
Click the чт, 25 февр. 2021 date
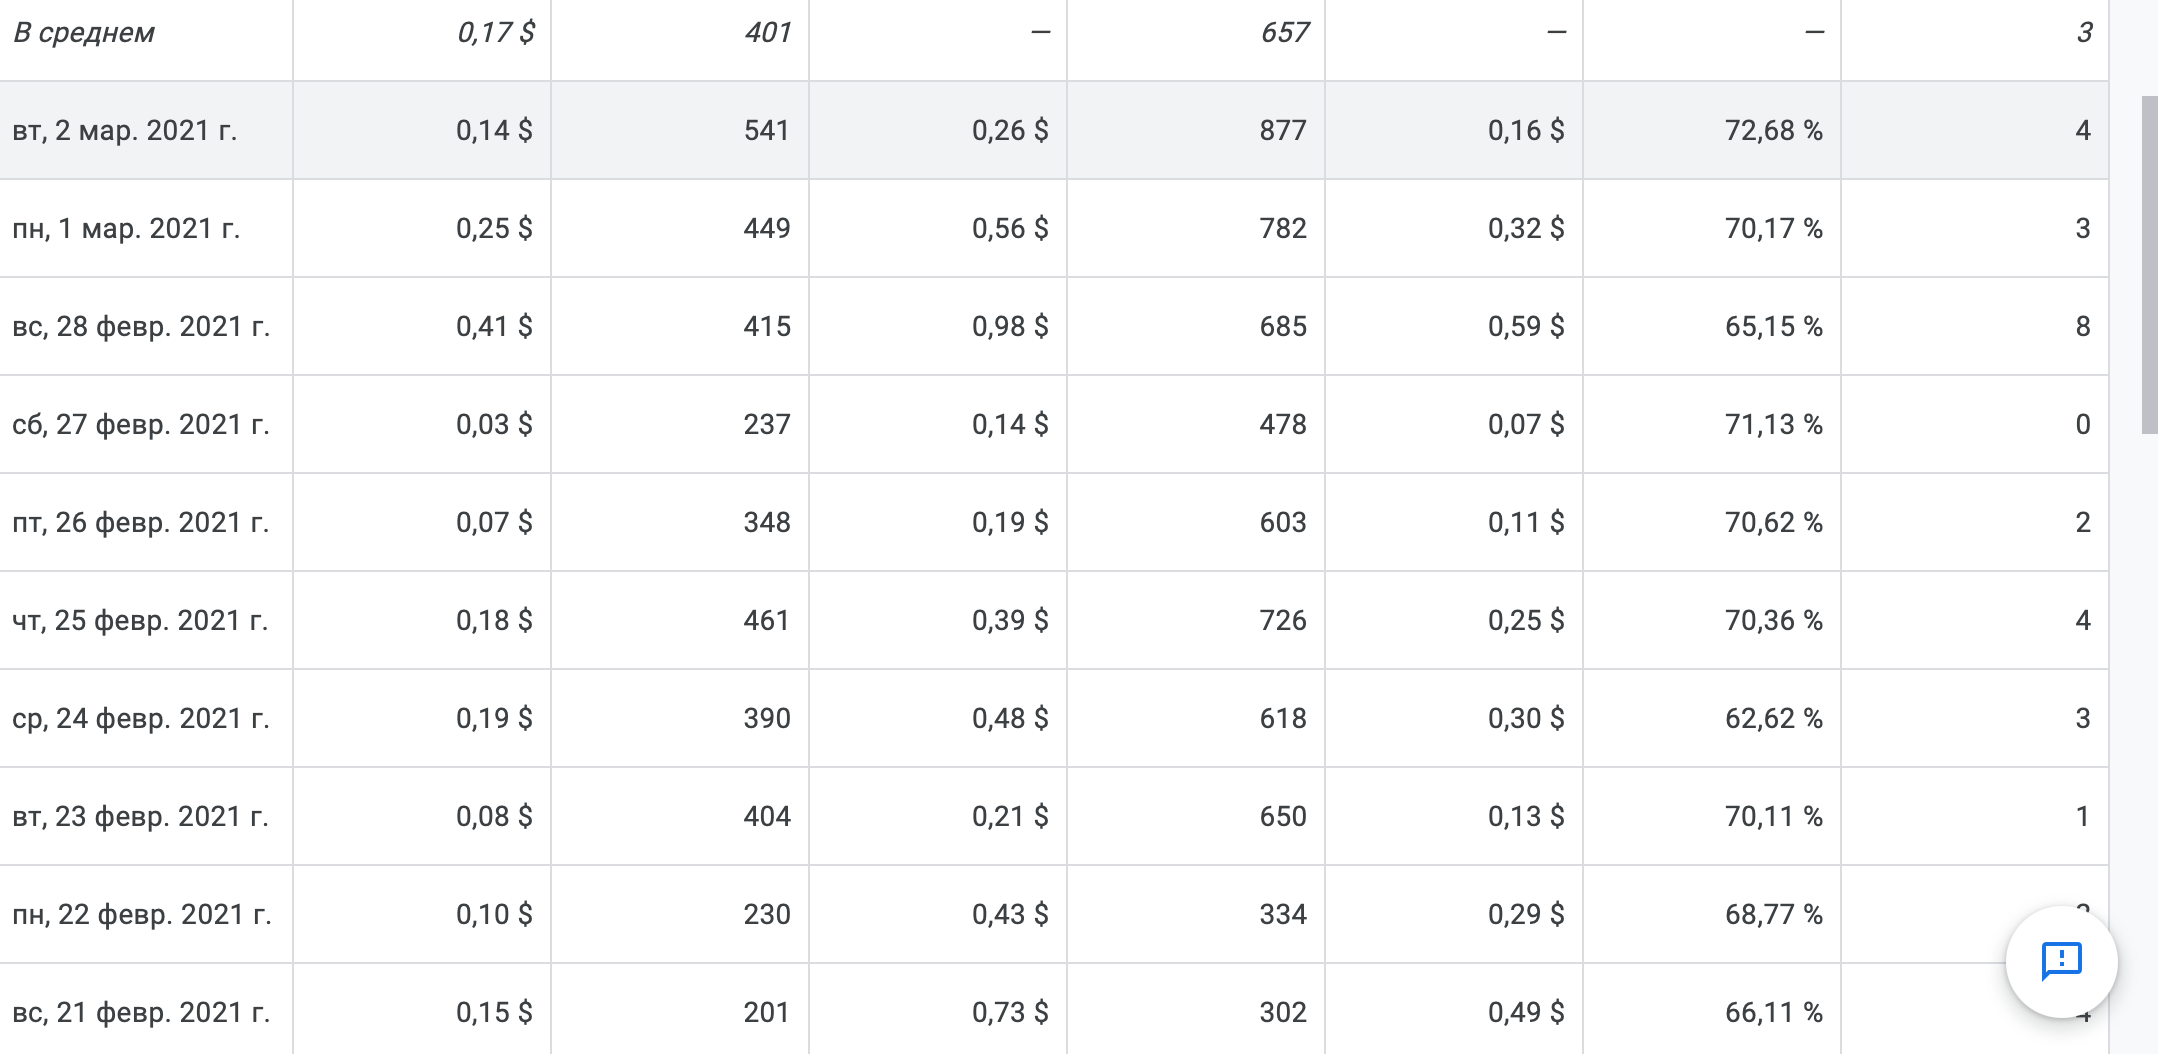pos(140,621)
